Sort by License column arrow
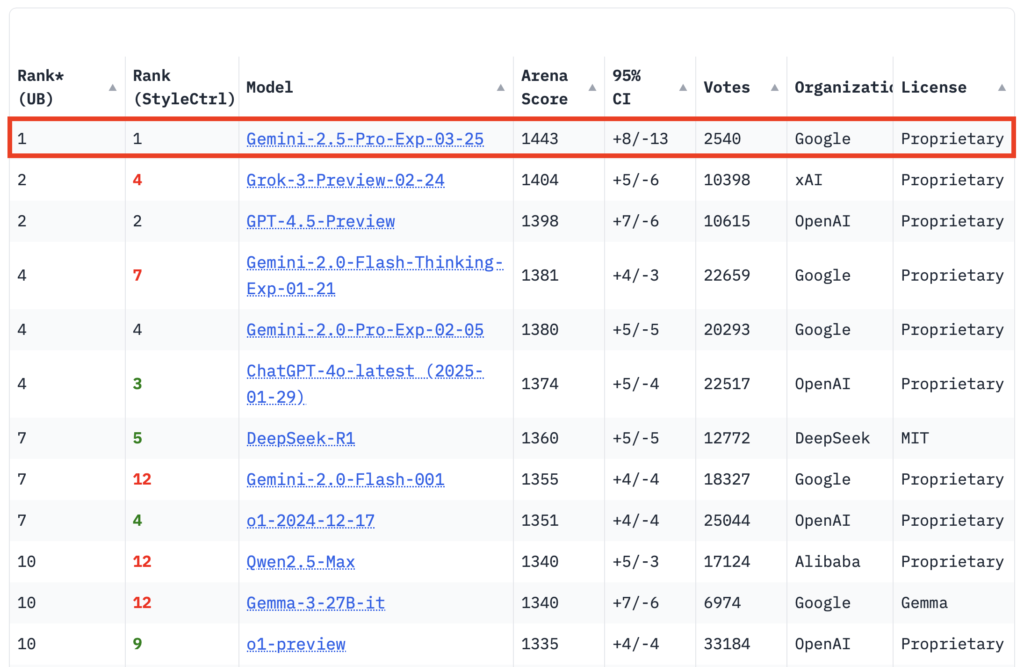This screenshot has width=1024, height=667. tap(1002, 88)
